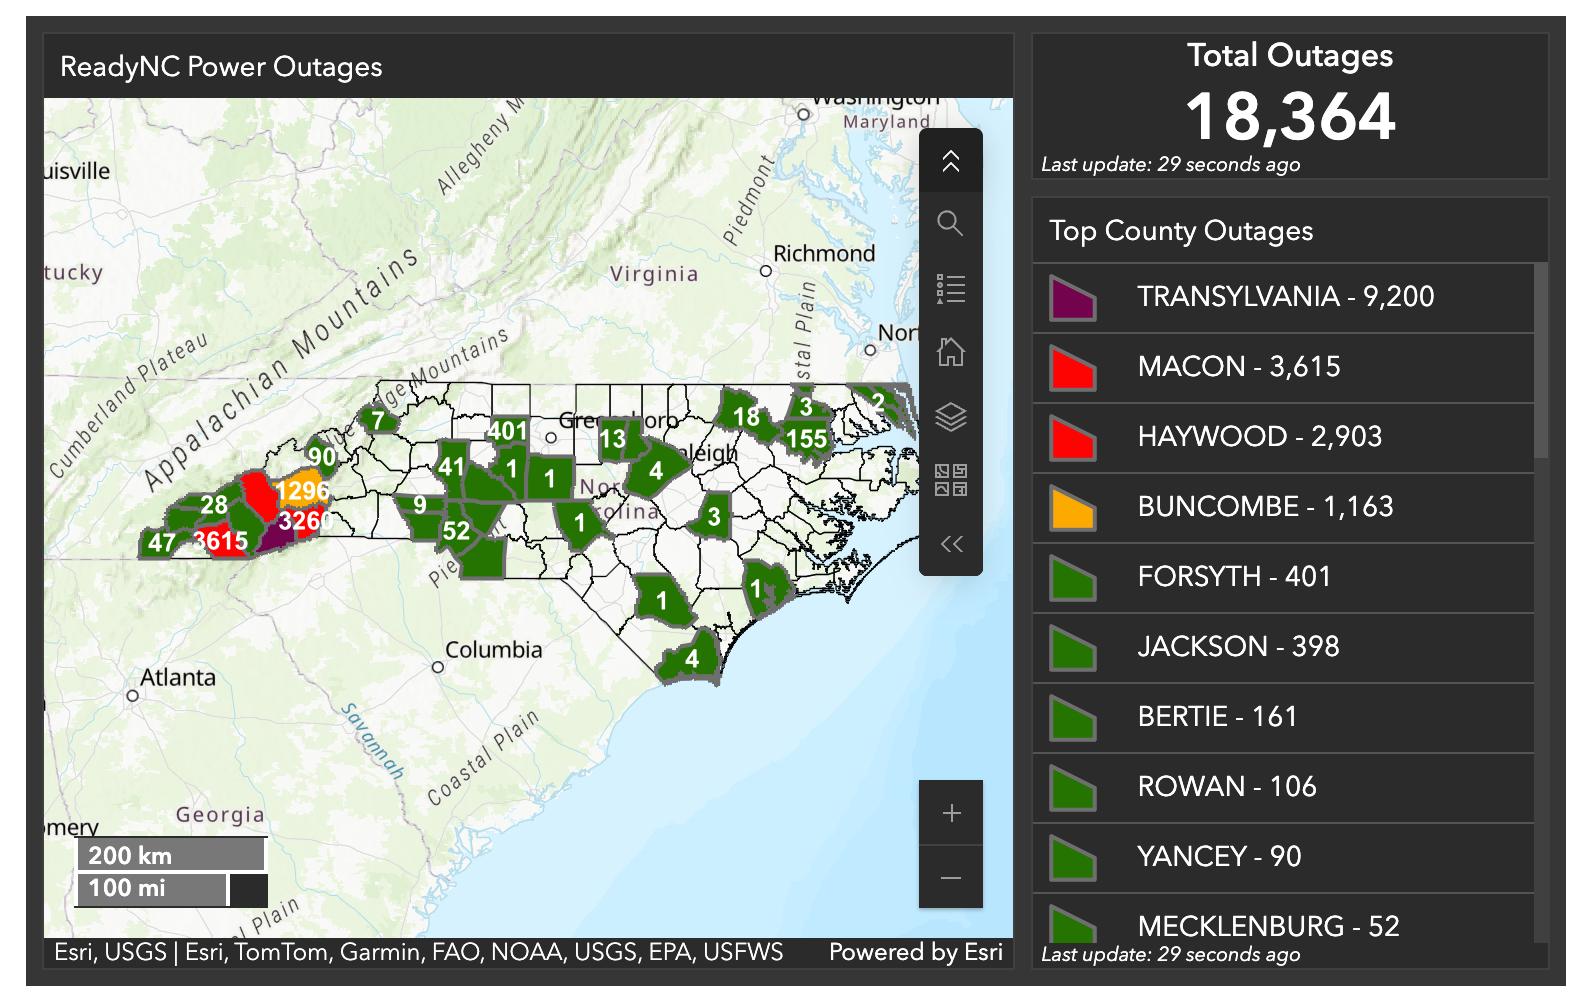The height and width of the screenshot is (1008, 1576).
Task: Click the county labeled 3615 on map
Action: click(x=222, y=541)
